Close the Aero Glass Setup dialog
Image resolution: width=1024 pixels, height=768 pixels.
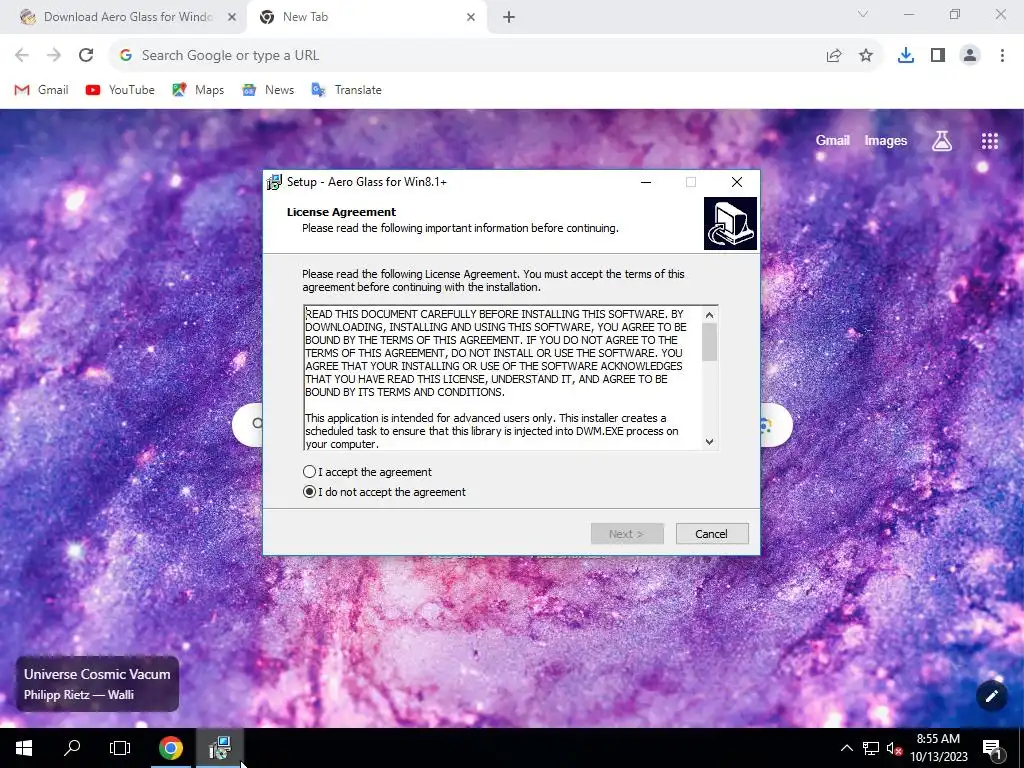(x=737, y=182)
